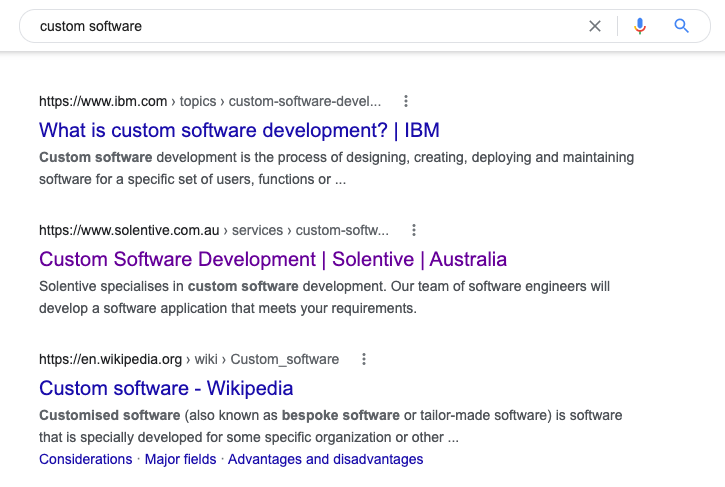This screenshot has width=725, height=487.
Task: Open 'What is custom software development? | IBM'
Action: tap(239, 130)
